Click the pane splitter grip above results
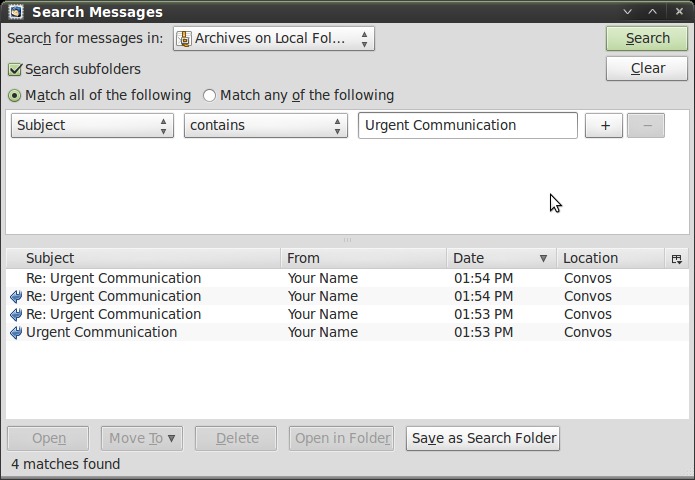Viewport: 695px width, 480px height. point(348,240)
